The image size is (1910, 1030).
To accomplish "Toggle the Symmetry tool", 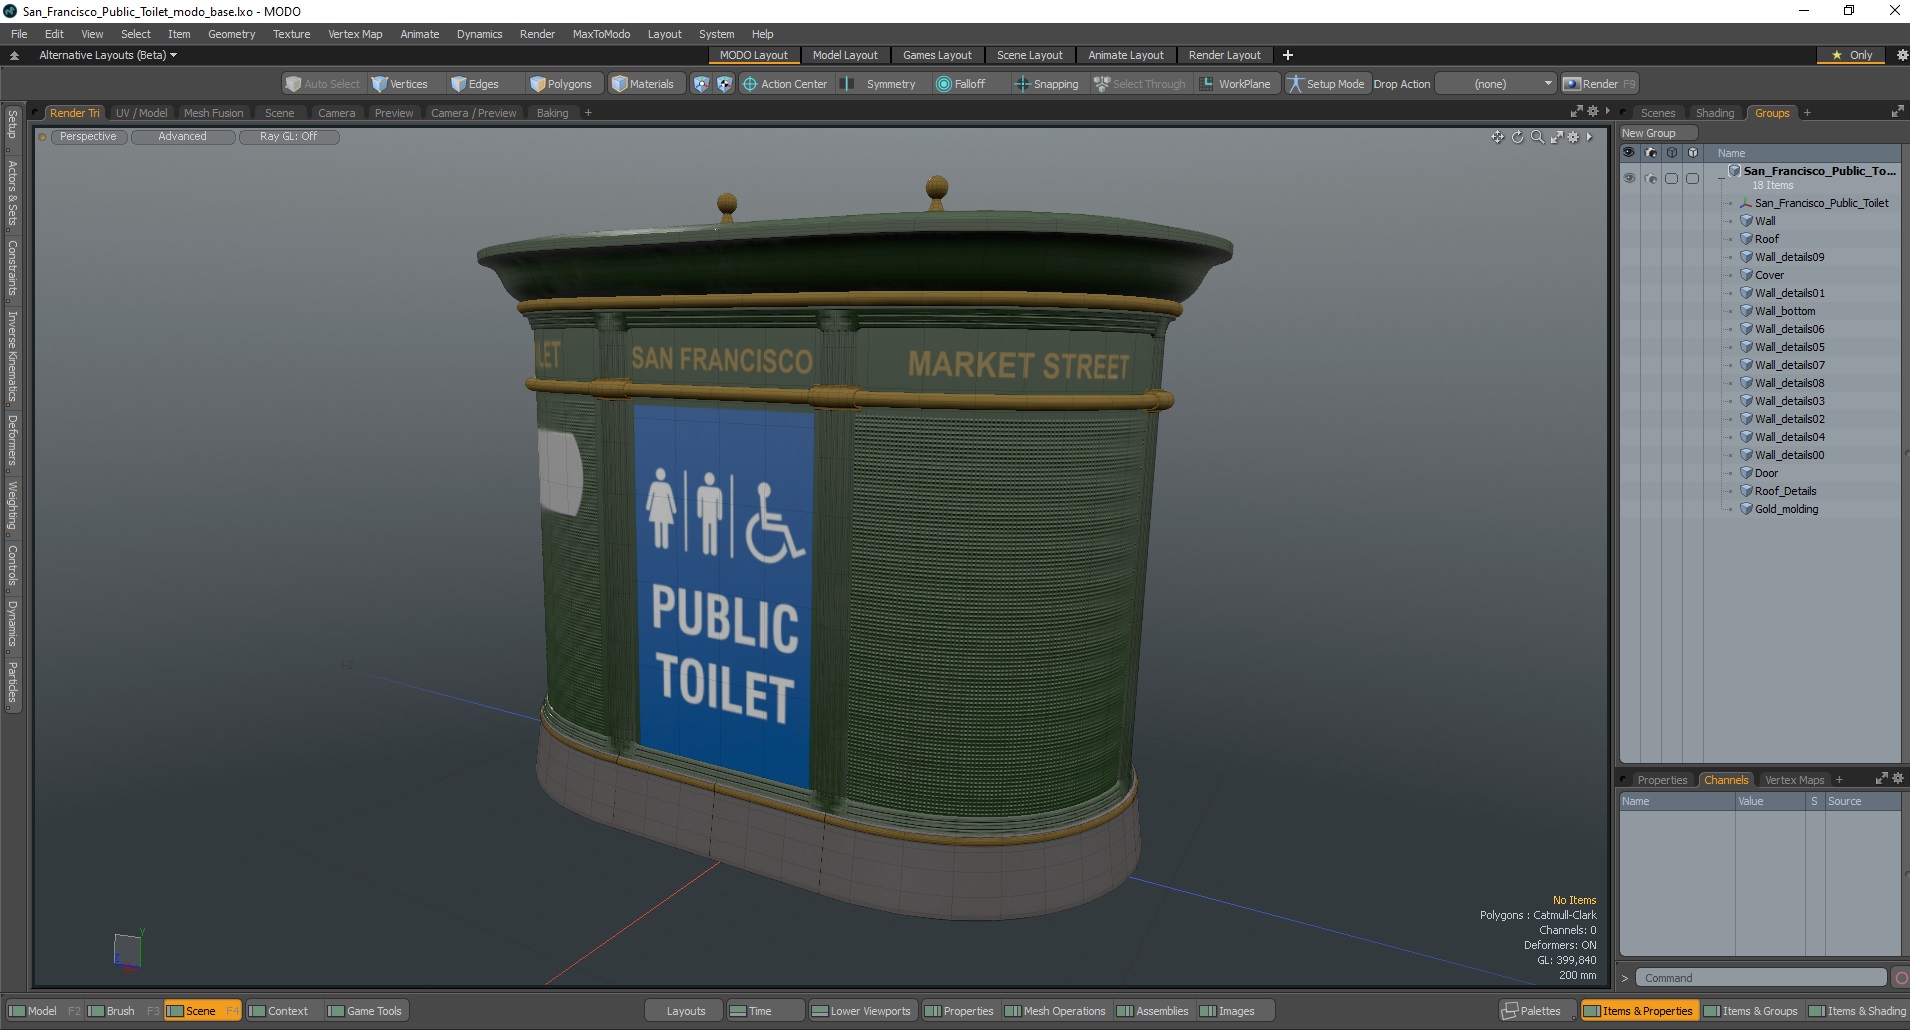I will click(x=880, y=84).
